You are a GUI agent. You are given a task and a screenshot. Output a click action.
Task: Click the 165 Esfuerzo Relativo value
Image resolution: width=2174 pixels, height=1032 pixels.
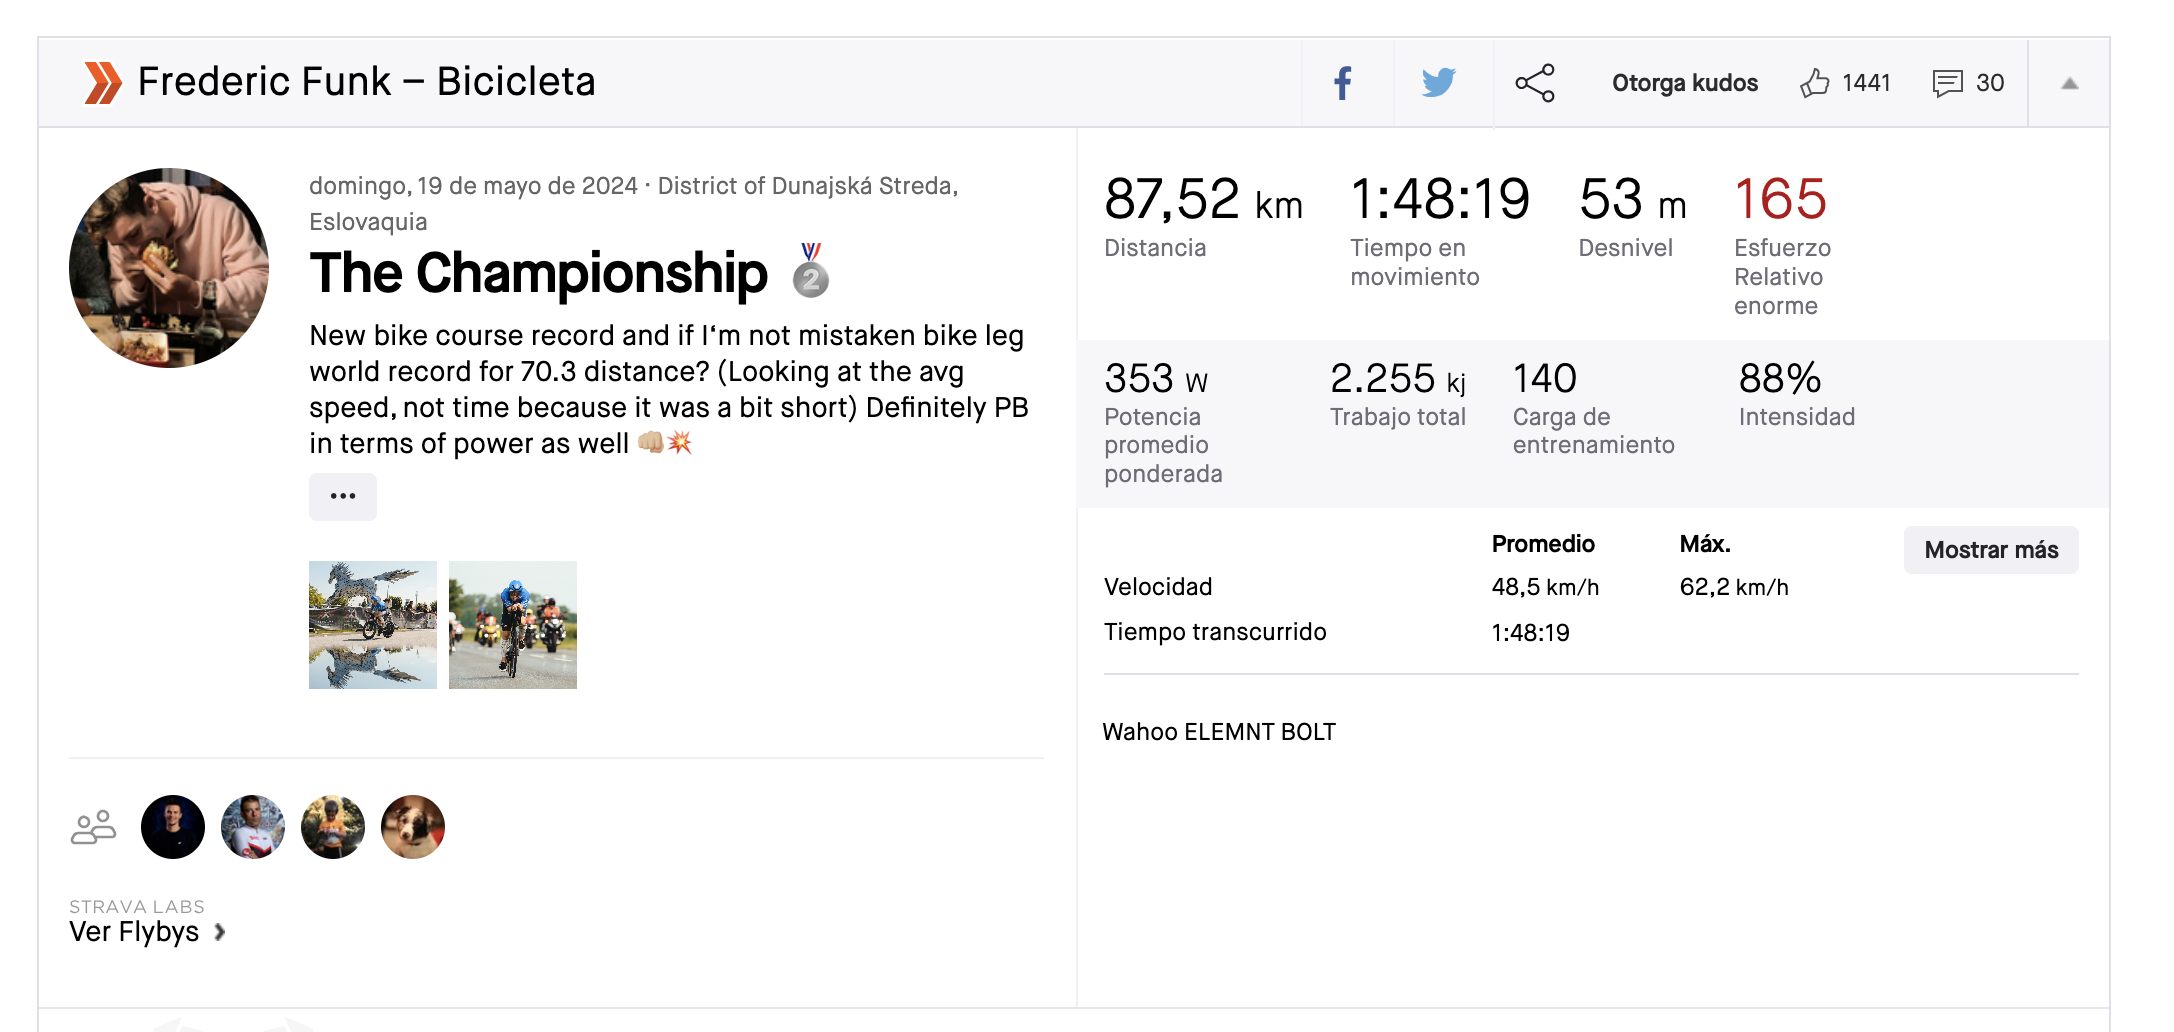[1780, 199]
